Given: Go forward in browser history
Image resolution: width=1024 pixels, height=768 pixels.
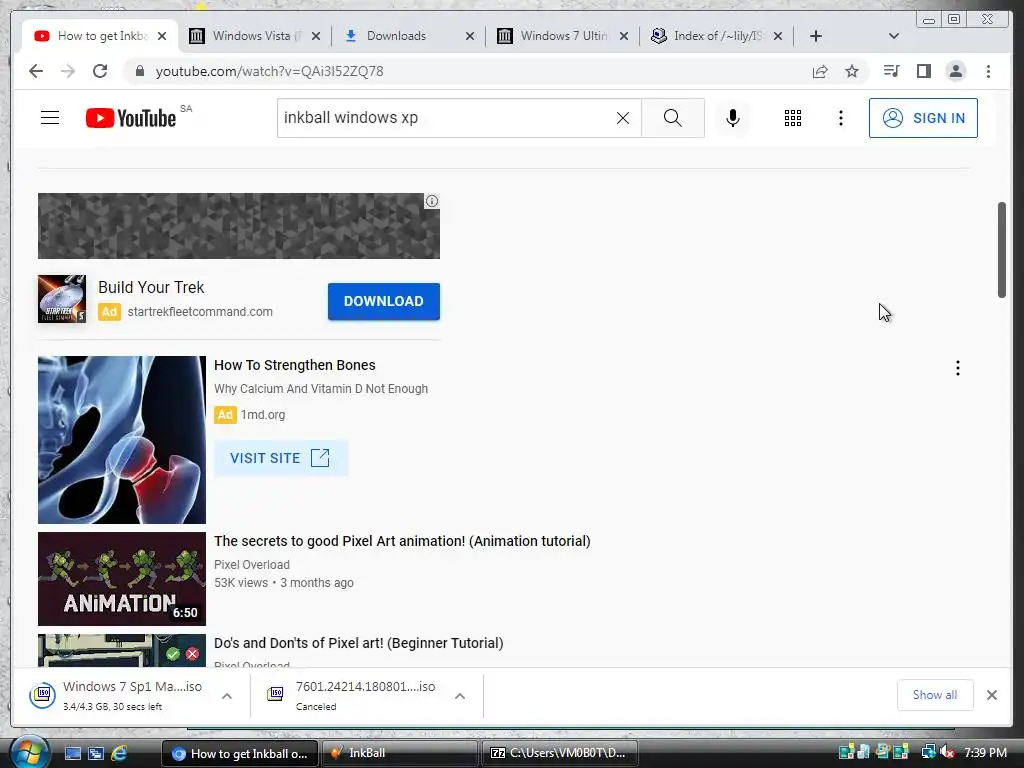Looking at the screenshot, I should coord(68,71).
